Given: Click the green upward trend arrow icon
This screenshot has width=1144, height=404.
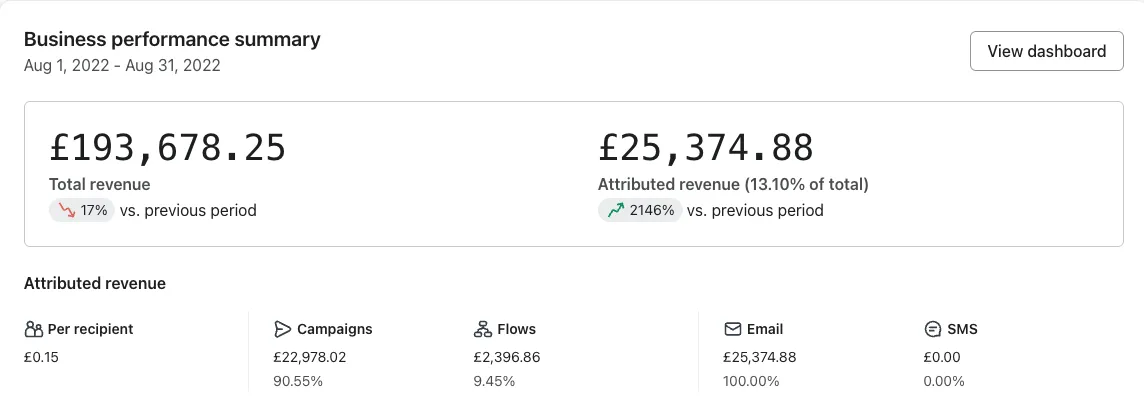Looking at the screenshot, I should click(x=616, y=211).
